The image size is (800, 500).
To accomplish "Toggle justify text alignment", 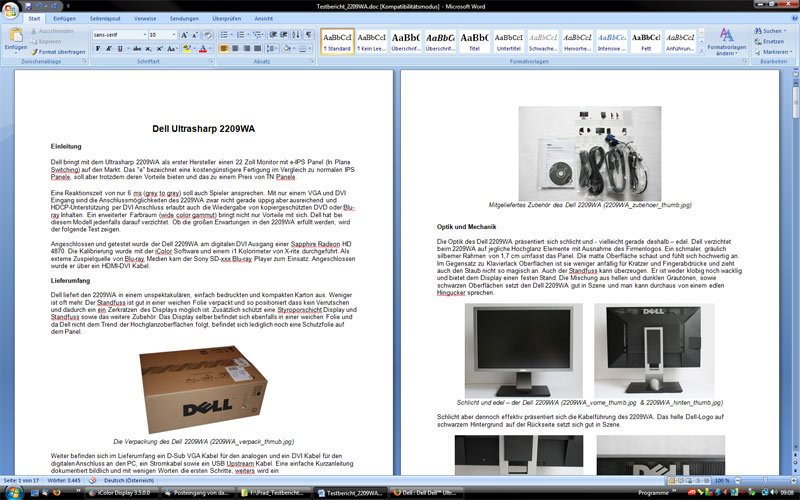I will click(x=258, y=48).
